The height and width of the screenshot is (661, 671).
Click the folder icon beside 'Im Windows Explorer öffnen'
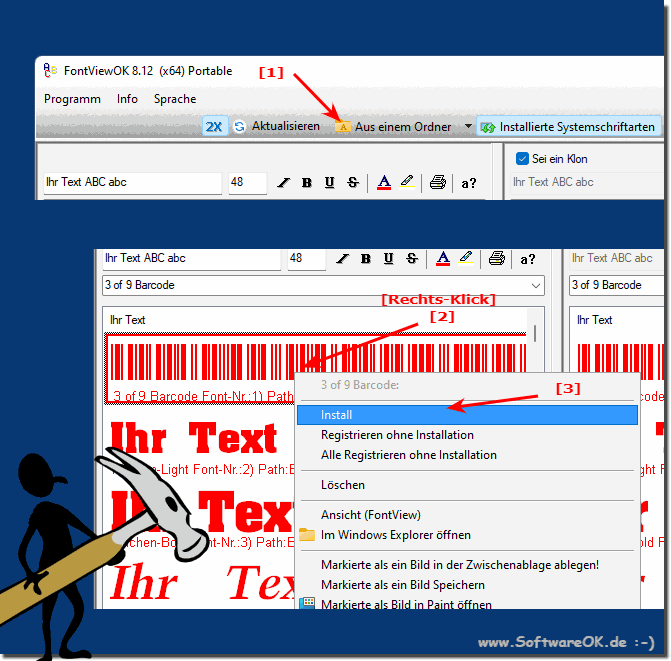coord(307,534)
